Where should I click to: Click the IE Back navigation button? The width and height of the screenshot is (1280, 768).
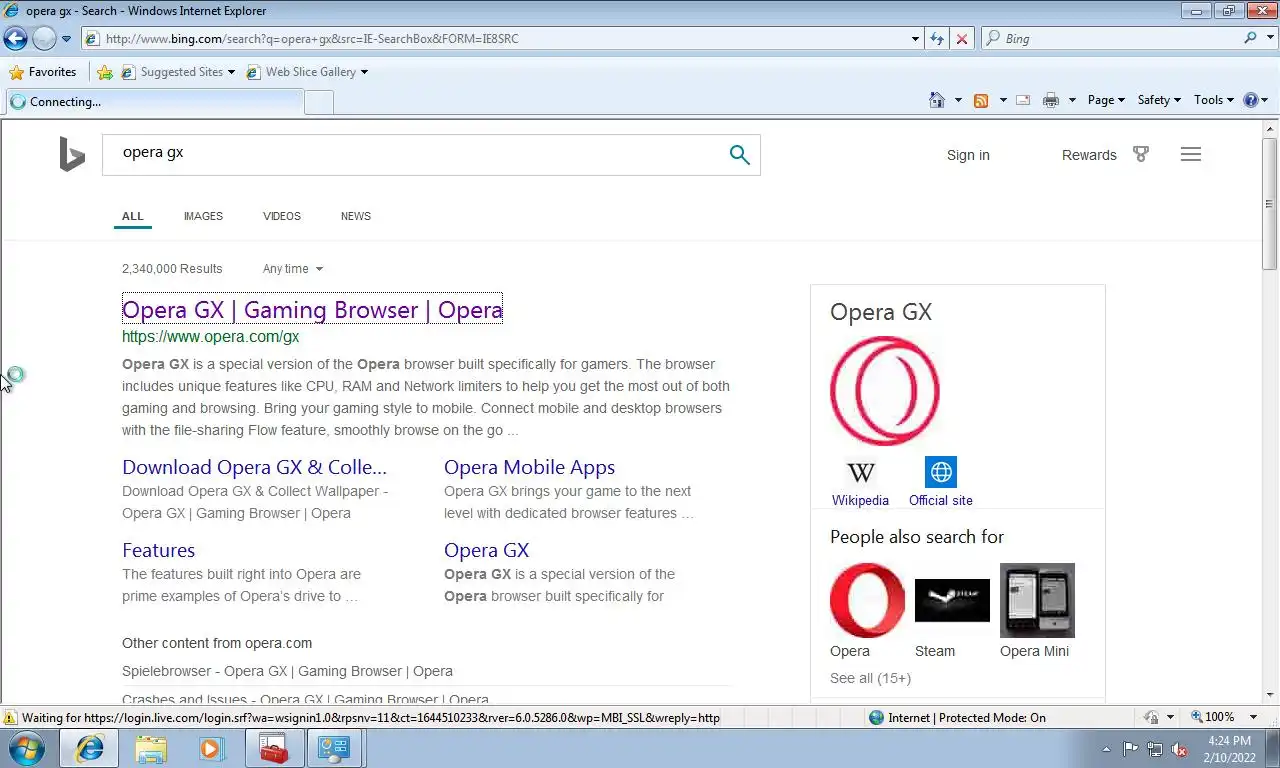click(x=15, y=38)
